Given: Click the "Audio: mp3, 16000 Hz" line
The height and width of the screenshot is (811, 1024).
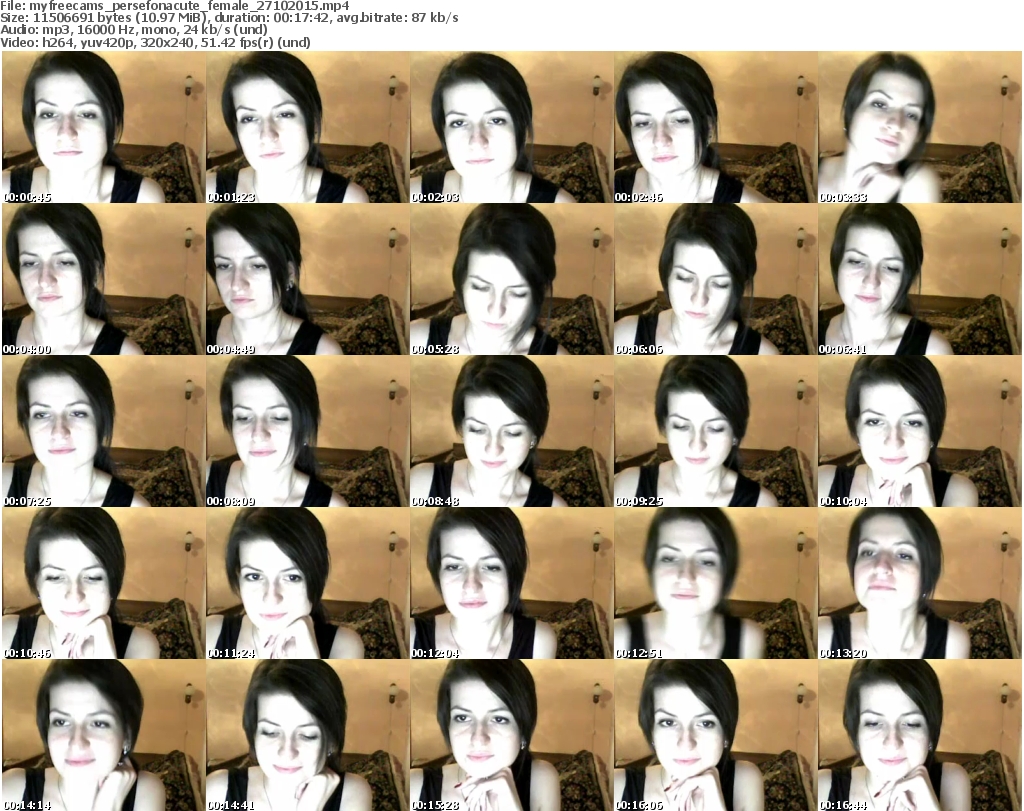Looking at the screenshot, I should (134, 30).
